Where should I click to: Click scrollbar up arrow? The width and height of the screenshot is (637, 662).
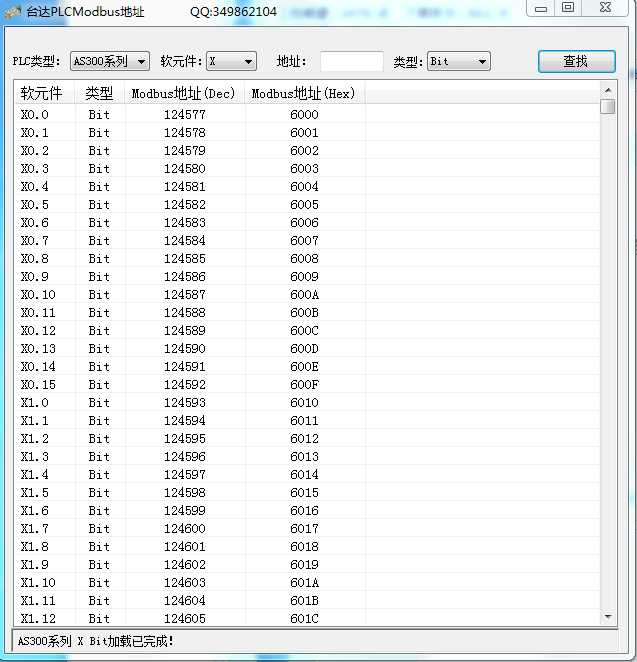(x=608, y=89)
